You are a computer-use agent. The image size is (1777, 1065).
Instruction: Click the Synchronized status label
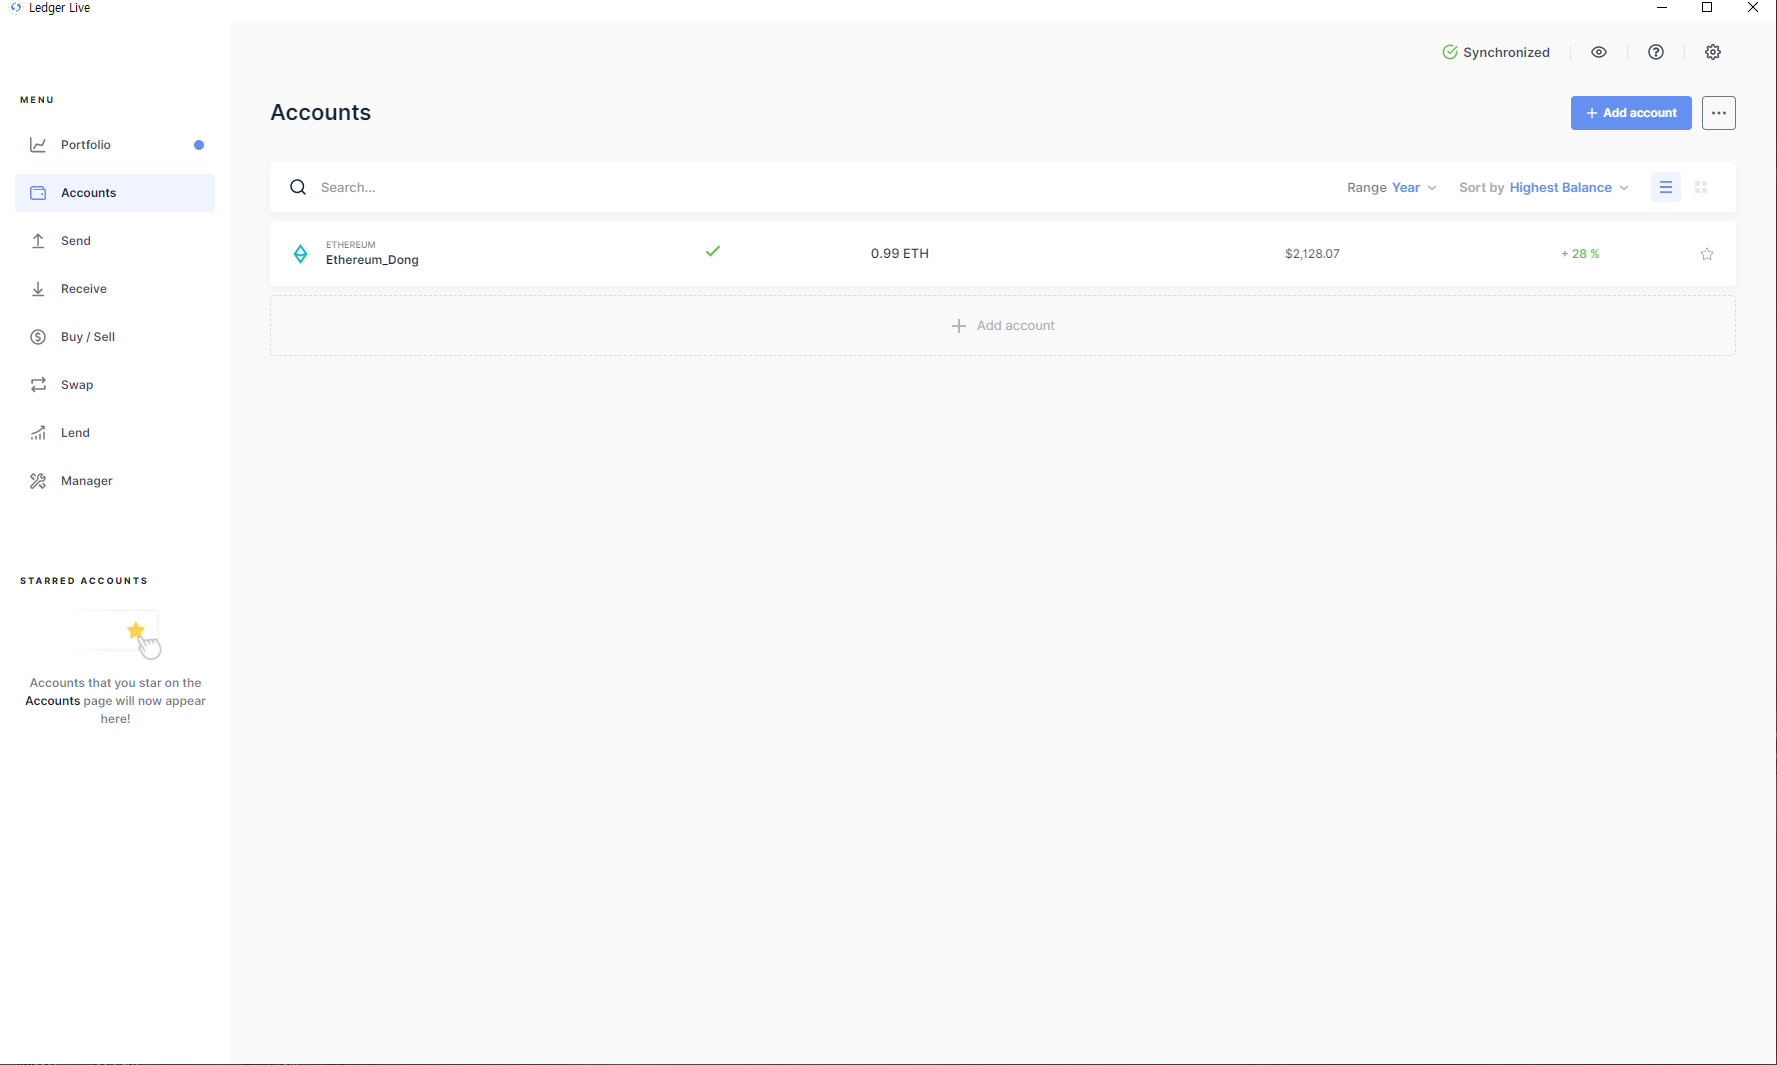1506,52
